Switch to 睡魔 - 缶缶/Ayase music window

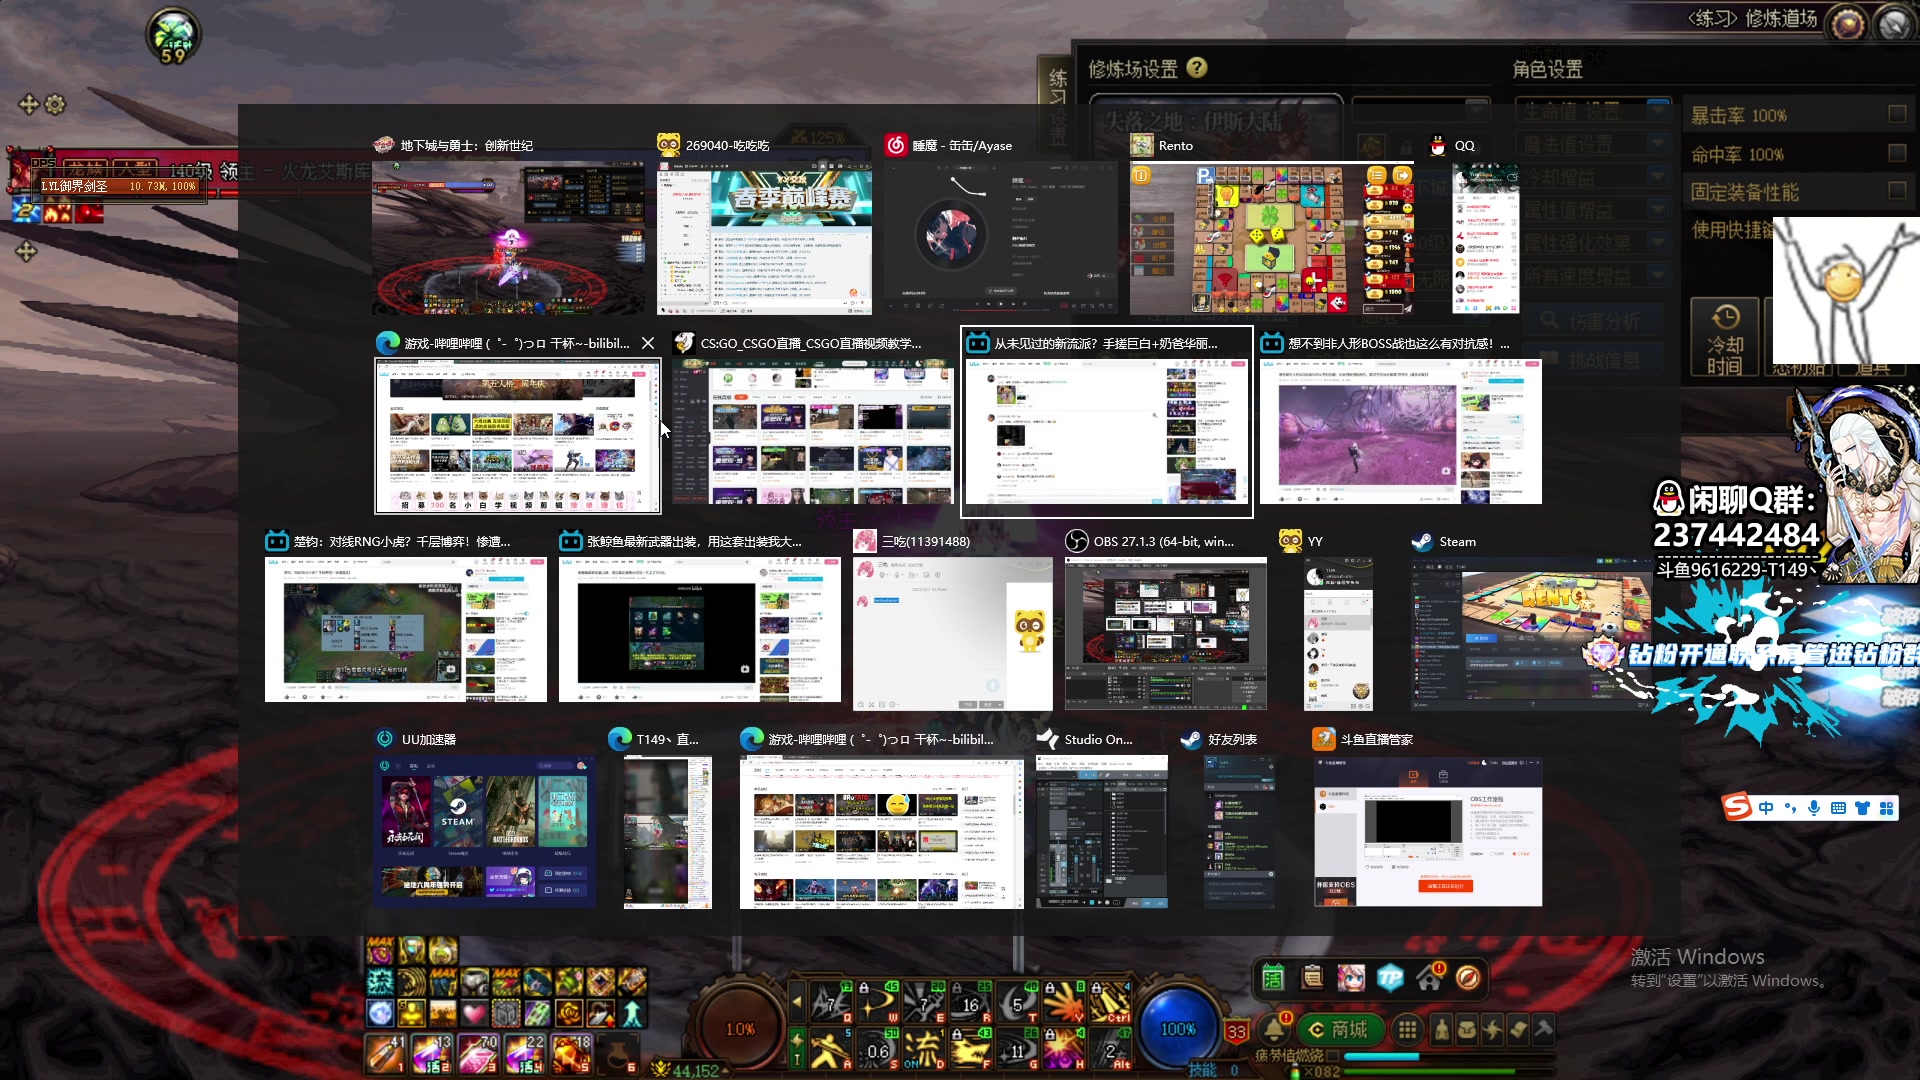pos(1000,238)
